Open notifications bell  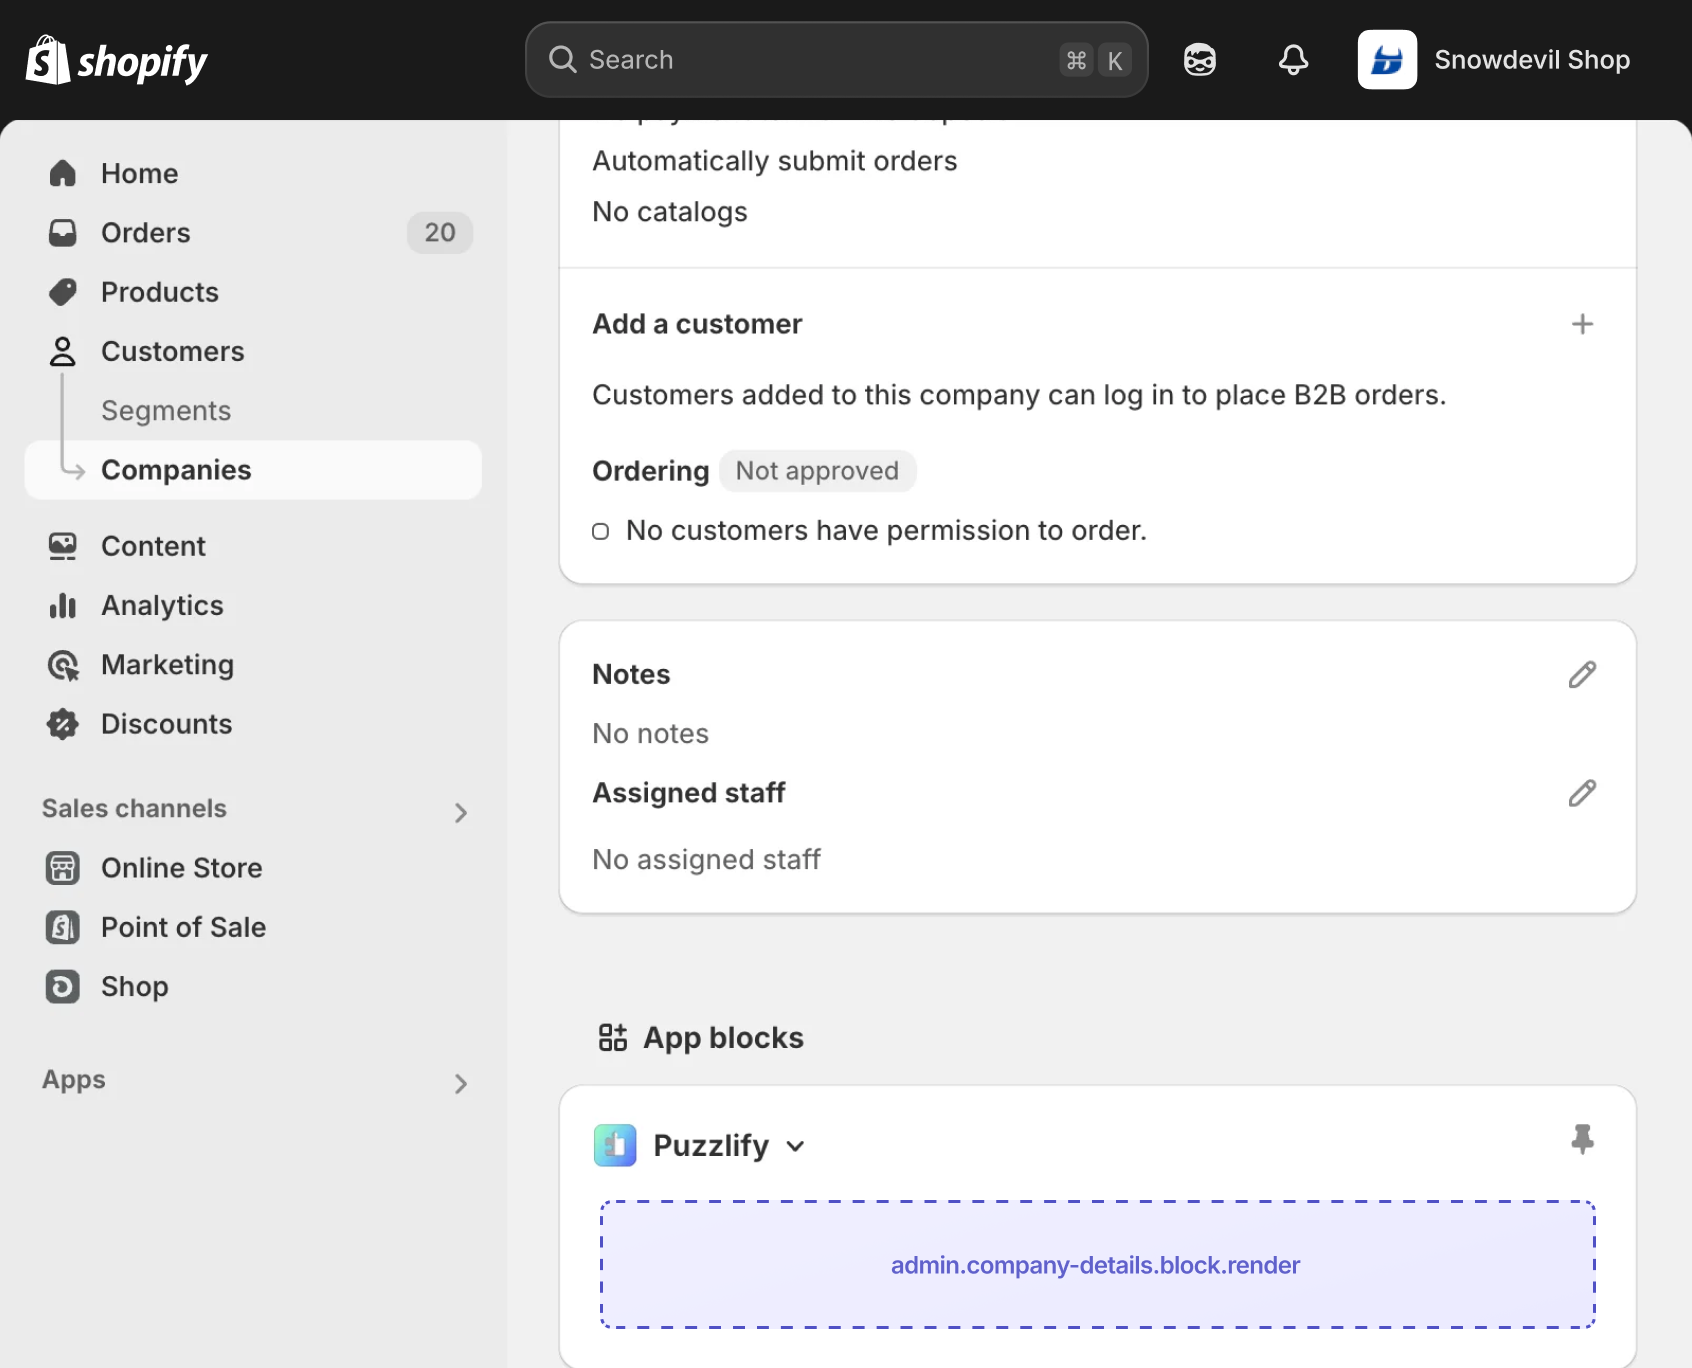(x=1293, y=60)
